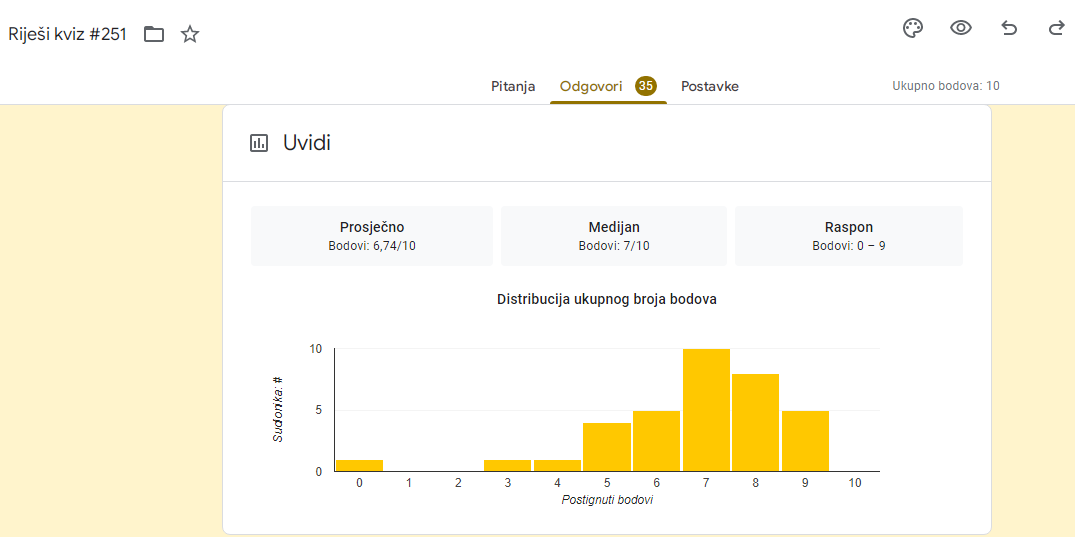
Task: Click the Uvidi heading
Action: [307, 143]
